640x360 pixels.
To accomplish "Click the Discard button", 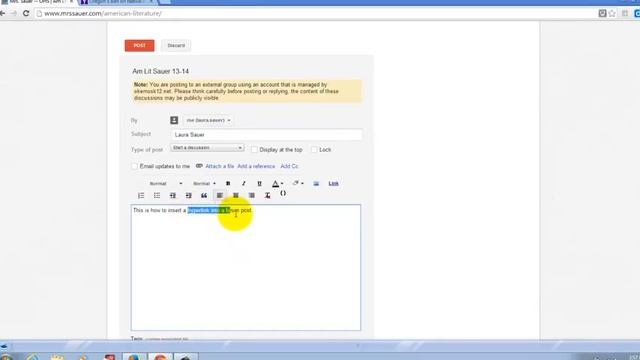I will pyautogui.click(x=176, y=45).
